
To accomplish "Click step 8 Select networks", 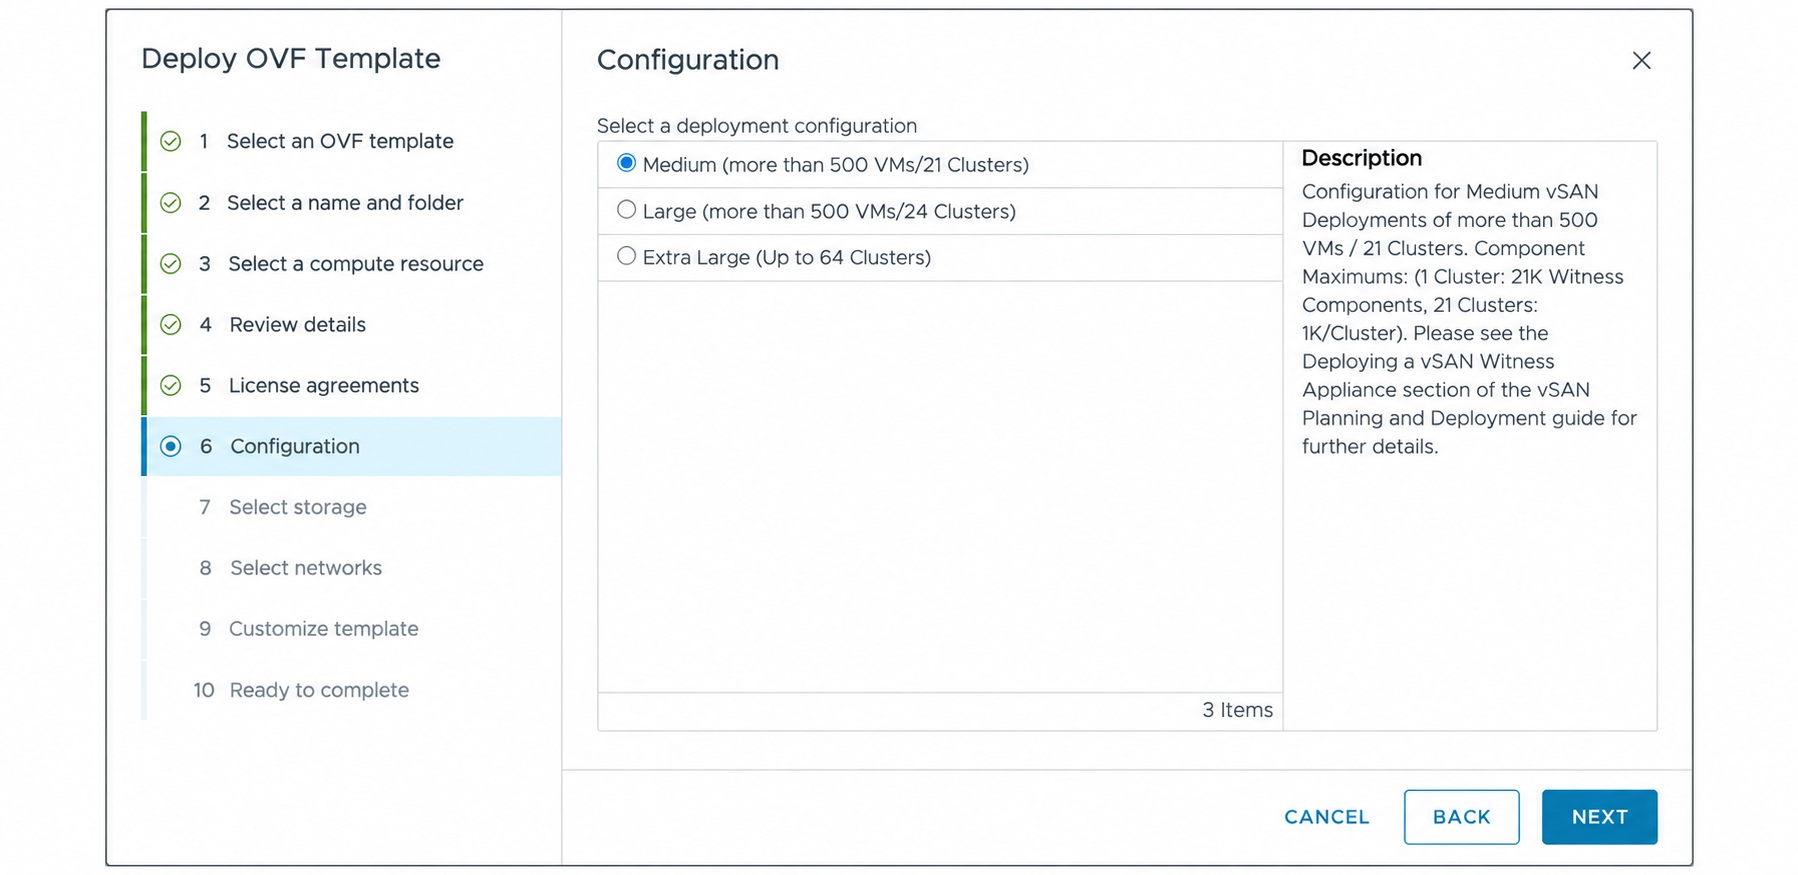I will coord(352,568).
